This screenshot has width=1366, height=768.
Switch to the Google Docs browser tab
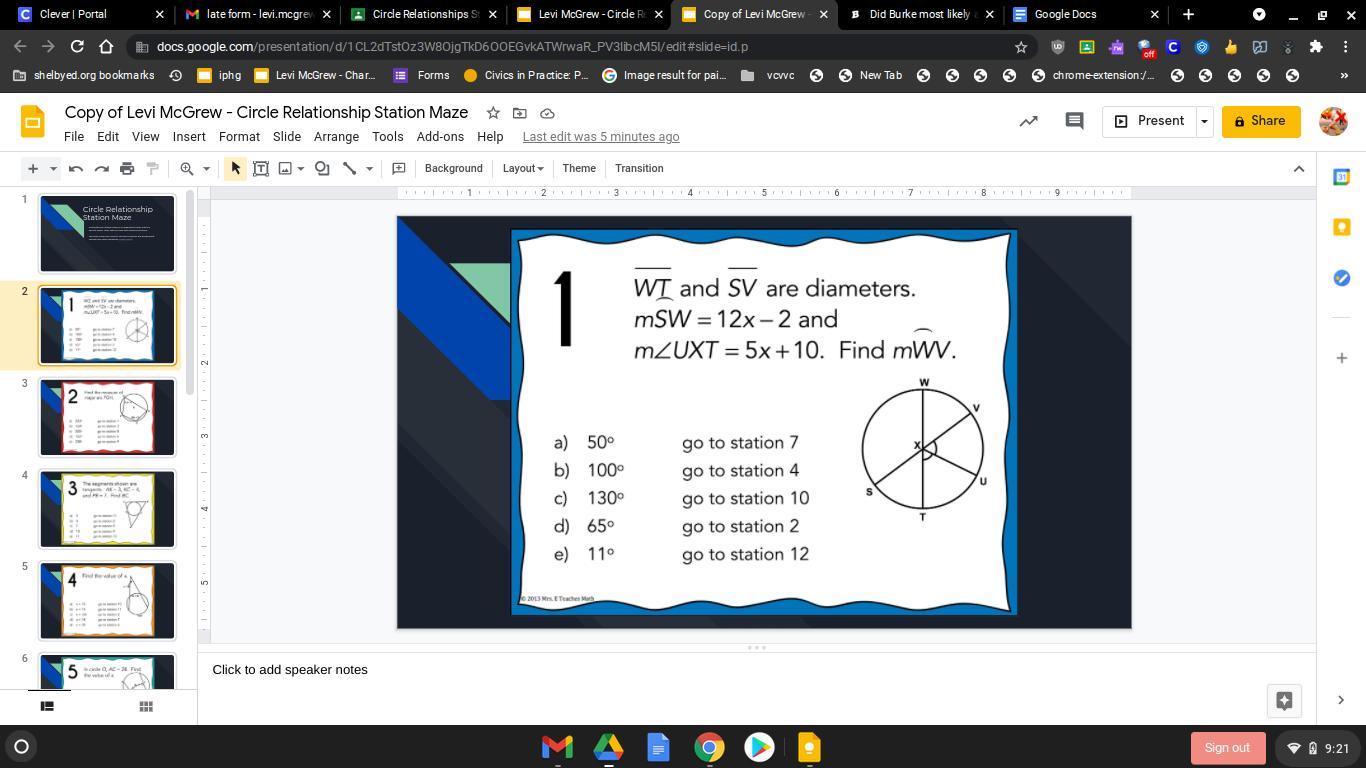pyautogui.click(x=1085, y=15)
